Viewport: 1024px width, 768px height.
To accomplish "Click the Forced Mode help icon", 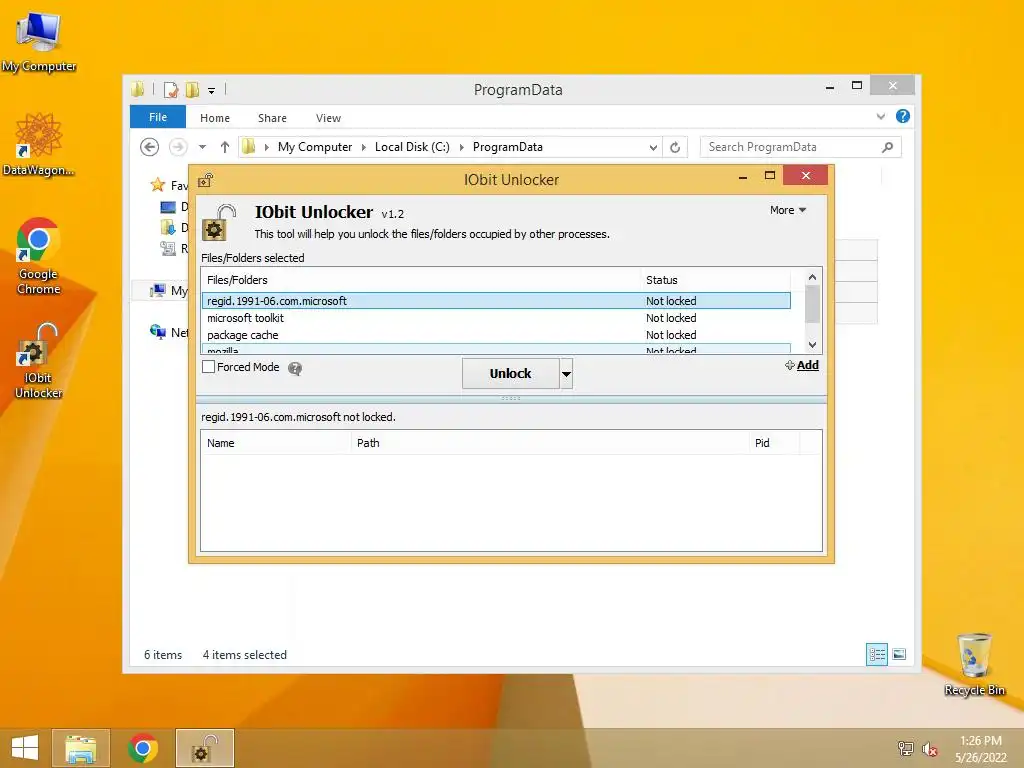I will pyautogui.click(x=295, y=368).
